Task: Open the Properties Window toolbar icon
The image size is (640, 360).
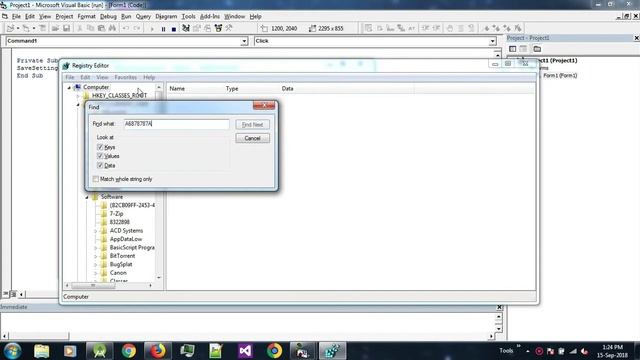Action: click(x=197, y=28)
